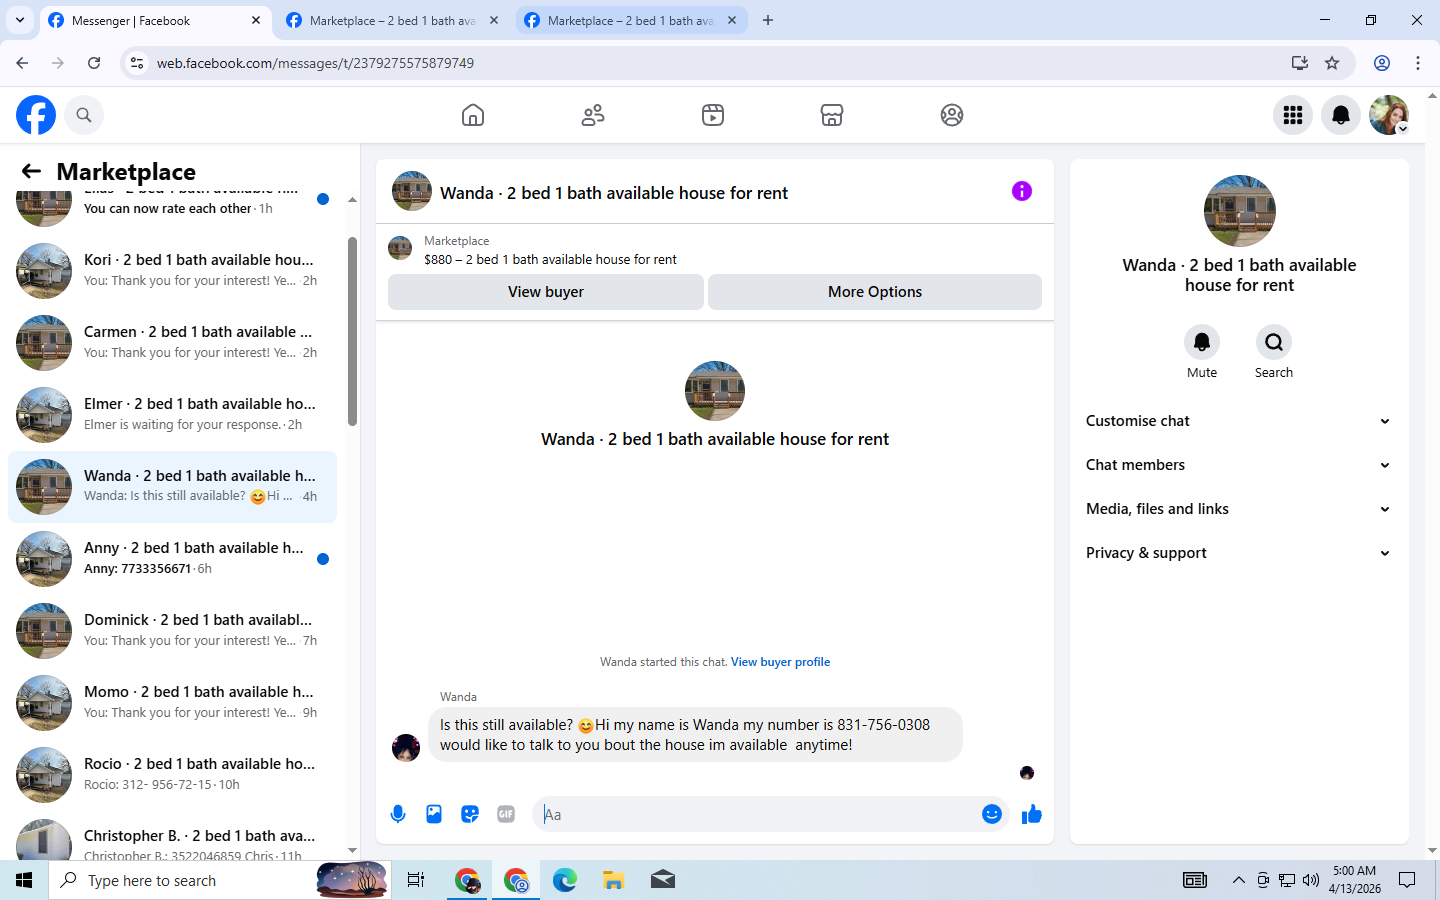Viewport: 1440px width, 900px height.
Task: Bookmark this page with the star icon
Action: (1332, 63)
